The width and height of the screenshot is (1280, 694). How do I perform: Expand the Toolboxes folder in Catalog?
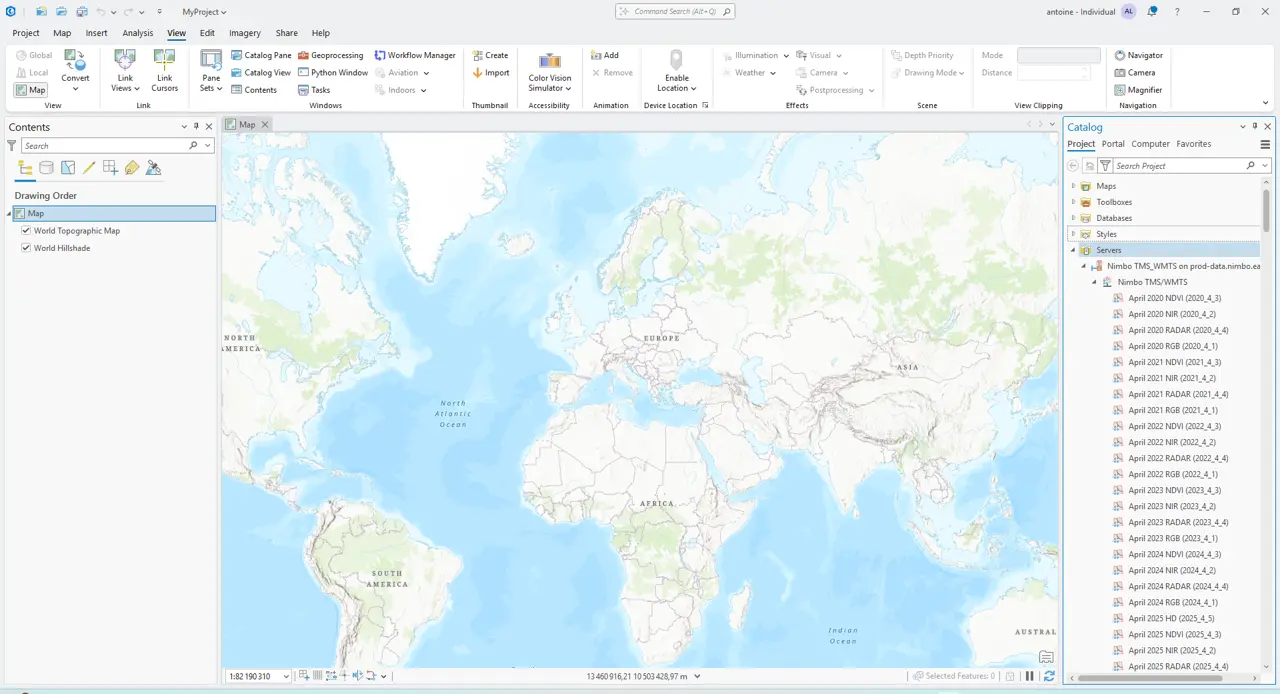pos(1073,202)
